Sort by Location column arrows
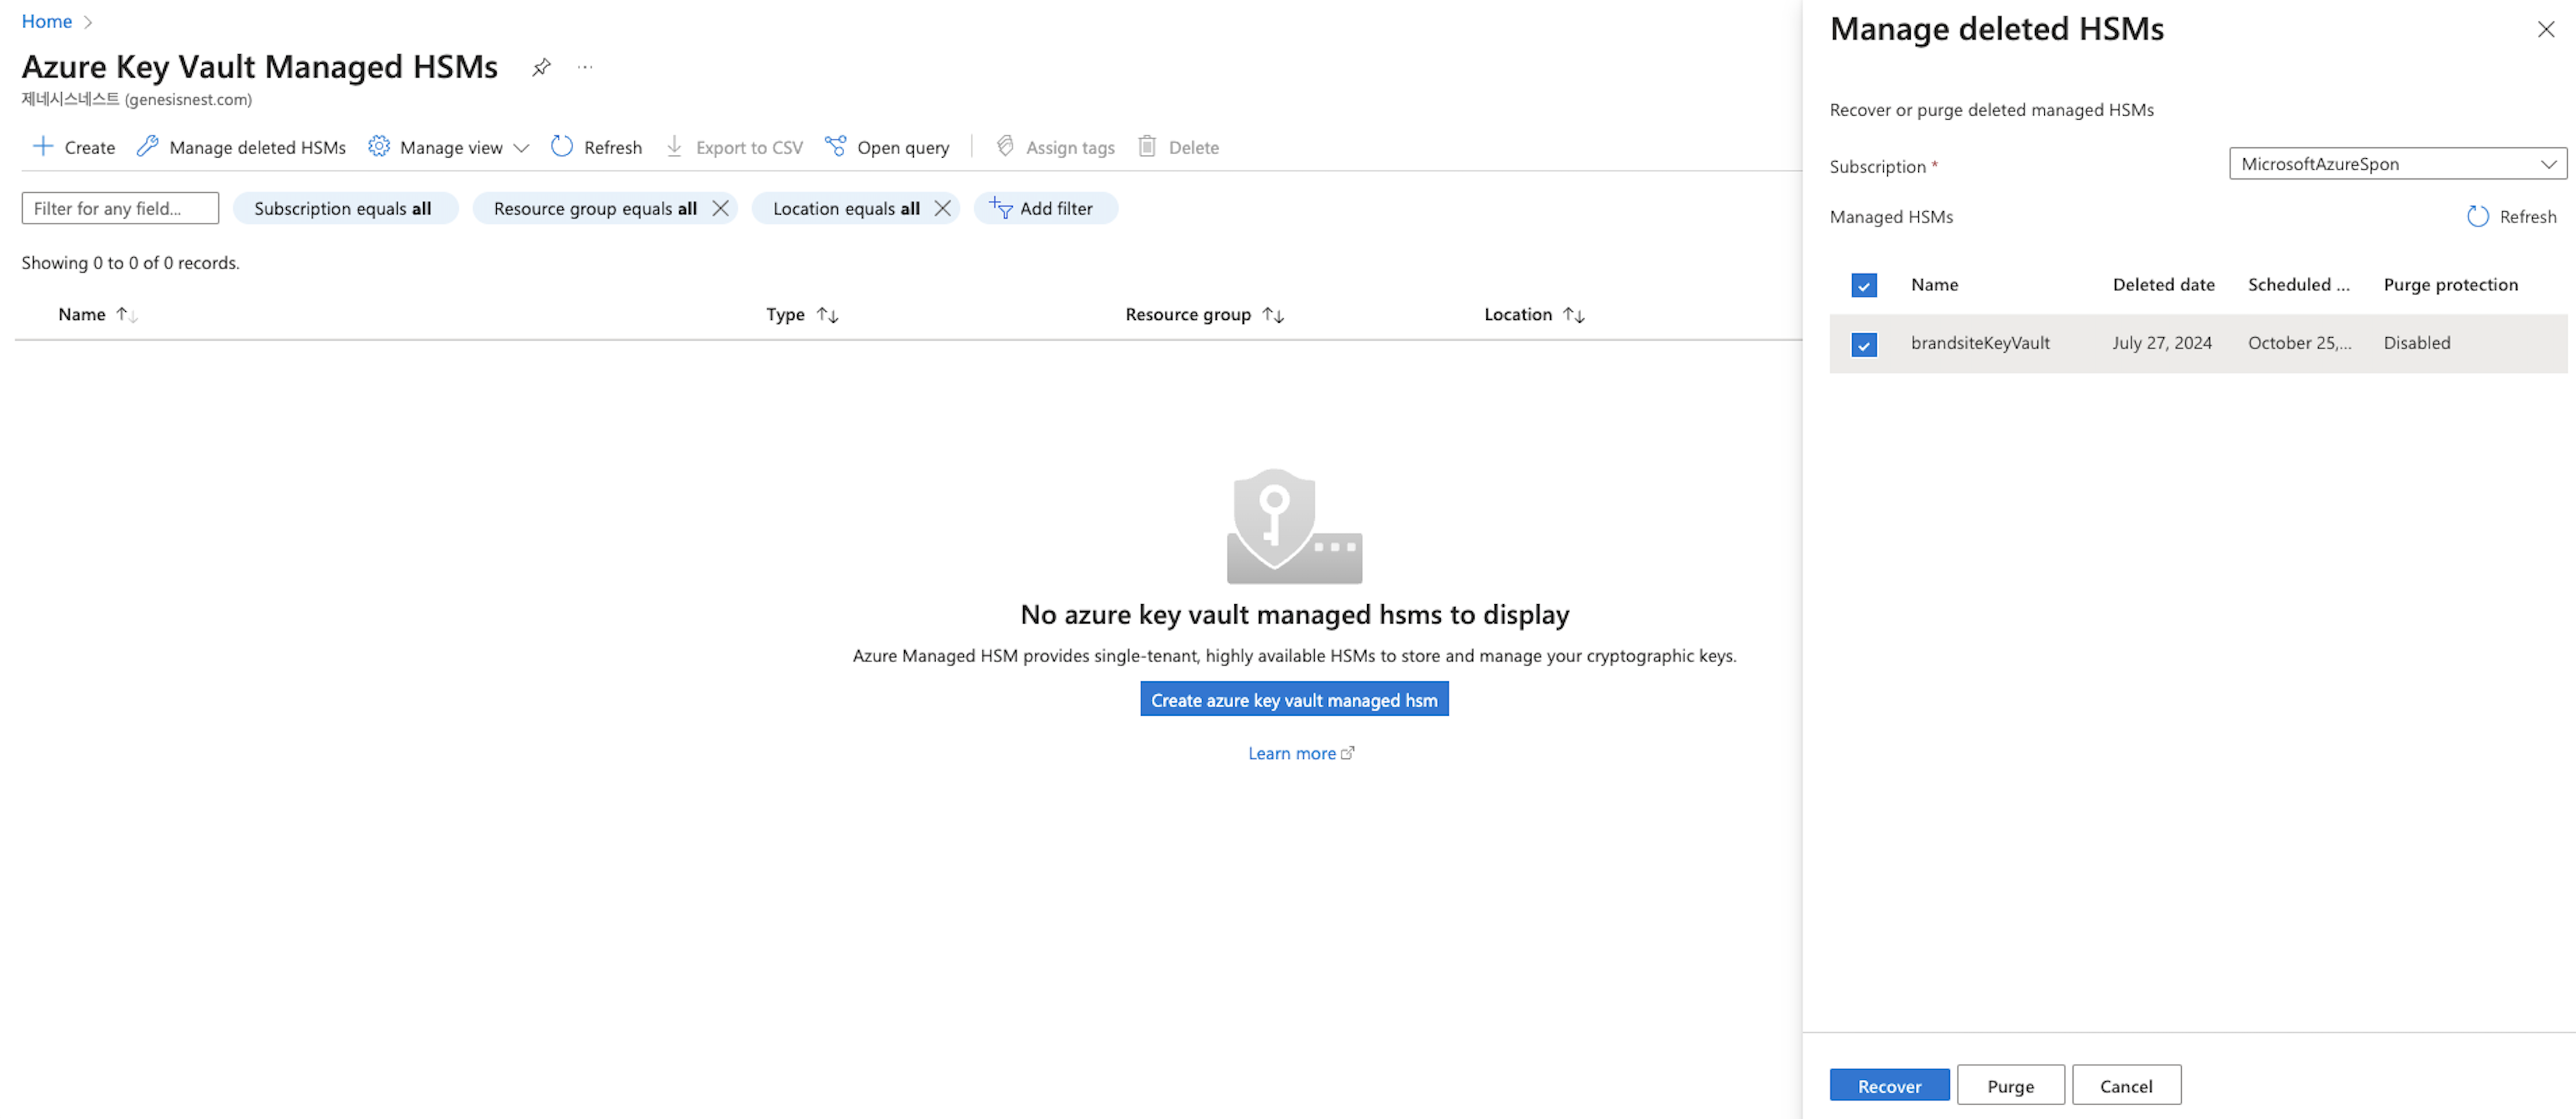Screen dimensions: 2576x1119 1574,314
